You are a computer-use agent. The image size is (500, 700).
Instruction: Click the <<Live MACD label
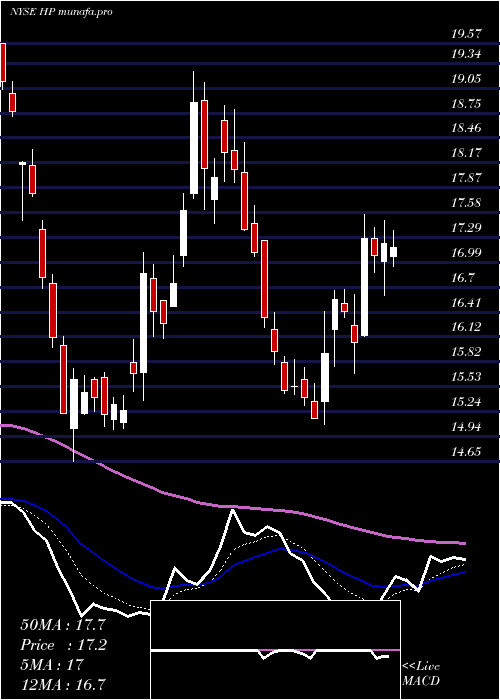[421, 674]
